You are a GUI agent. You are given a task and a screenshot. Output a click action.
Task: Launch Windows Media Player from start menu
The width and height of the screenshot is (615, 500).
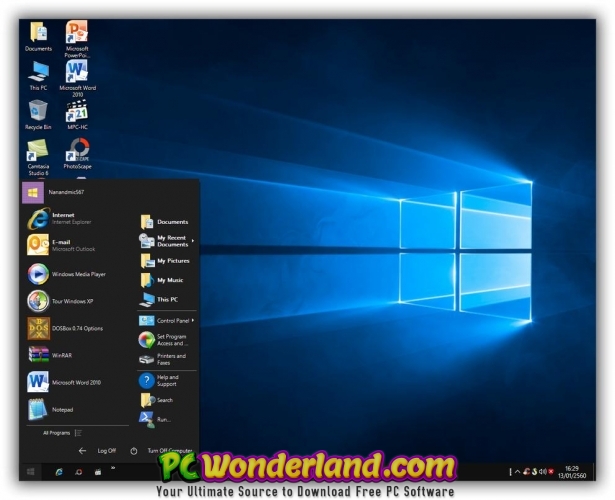click(x=67, y=274)
